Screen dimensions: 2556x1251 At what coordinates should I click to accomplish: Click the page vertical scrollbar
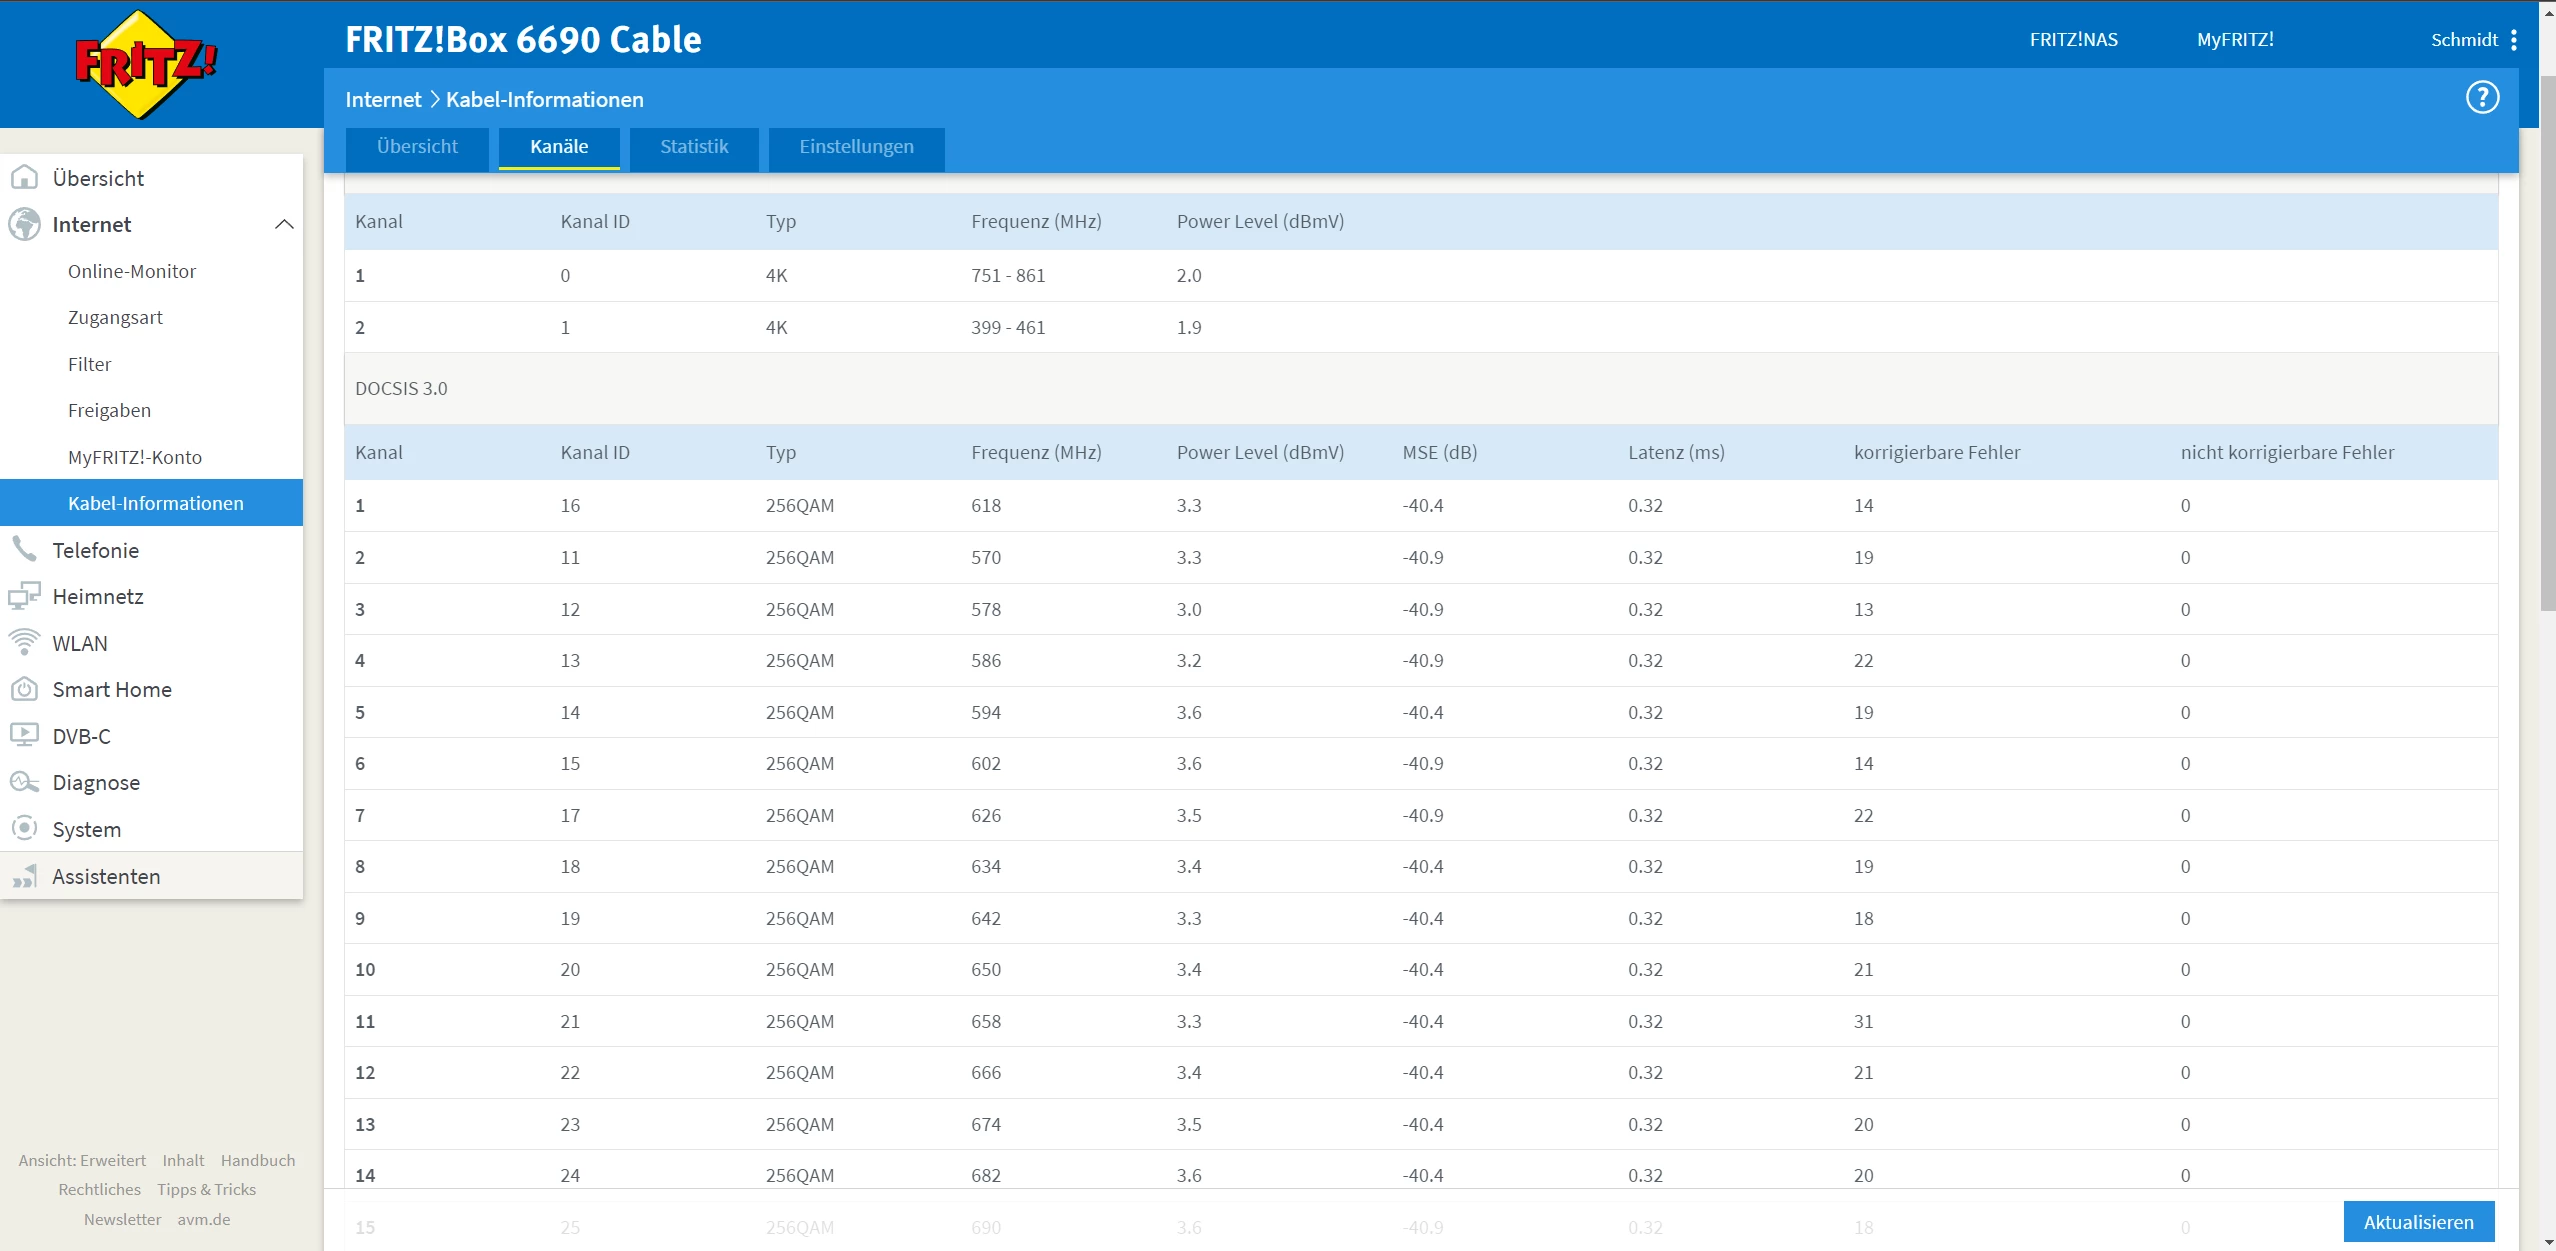tap(2547, 340)
